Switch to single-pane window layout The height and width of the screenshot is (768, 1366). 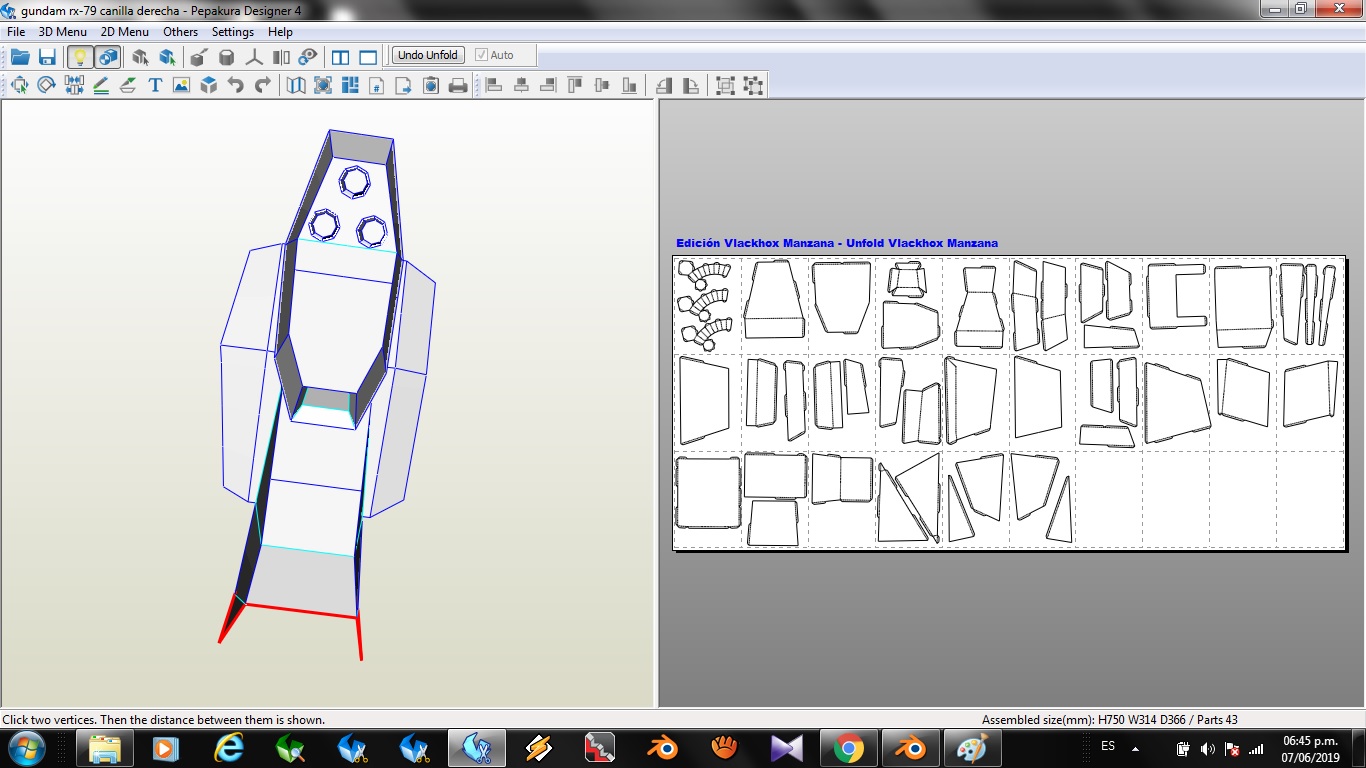click(x=368, y=56)
